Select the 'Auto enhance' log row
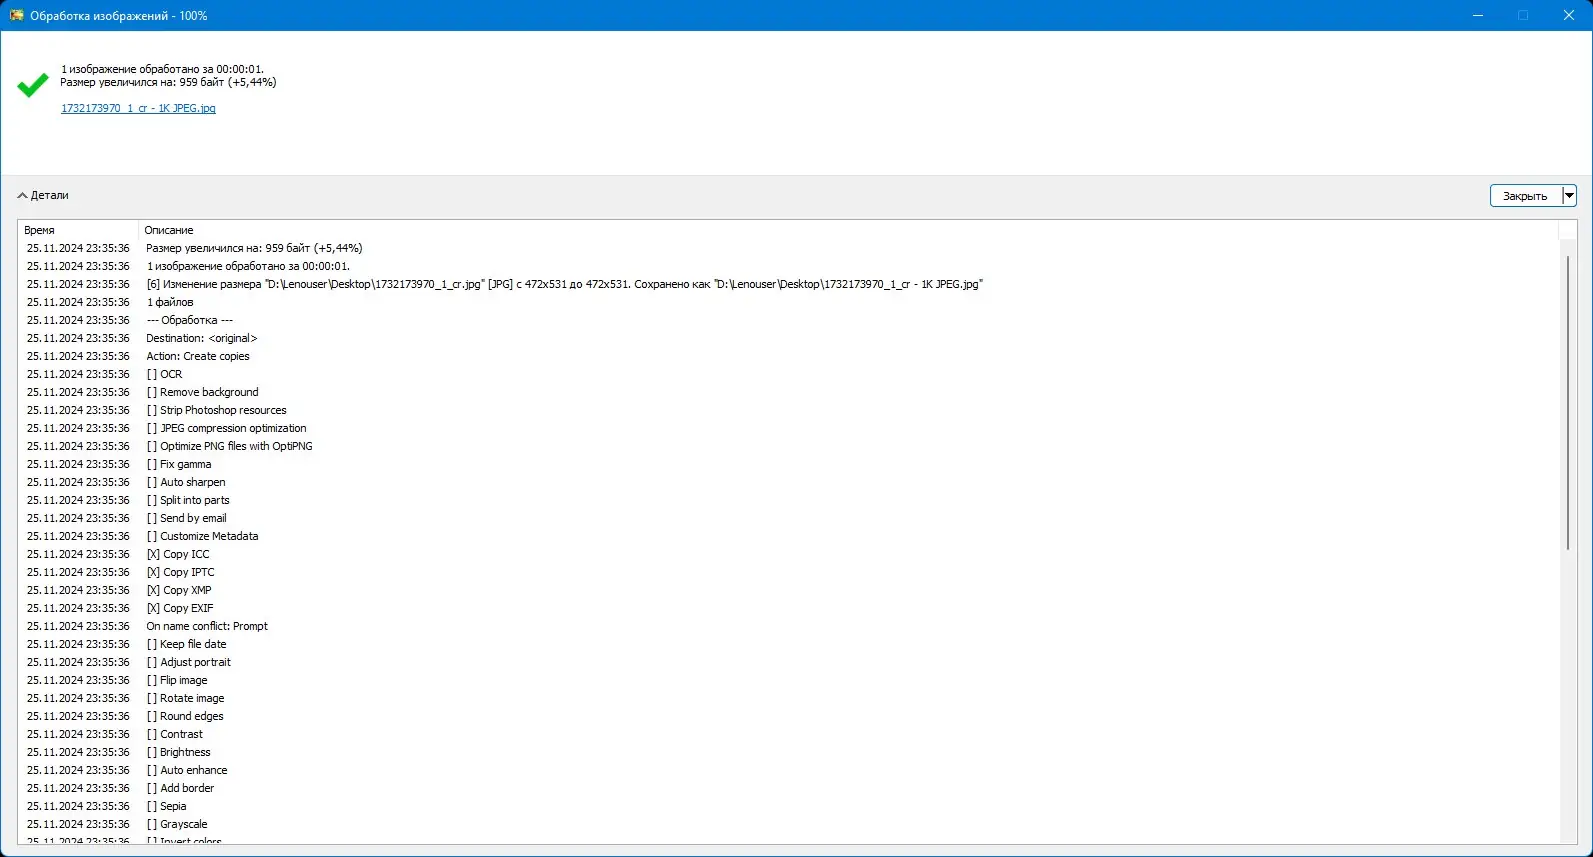Screen dimensions: 1593x857 789,770
